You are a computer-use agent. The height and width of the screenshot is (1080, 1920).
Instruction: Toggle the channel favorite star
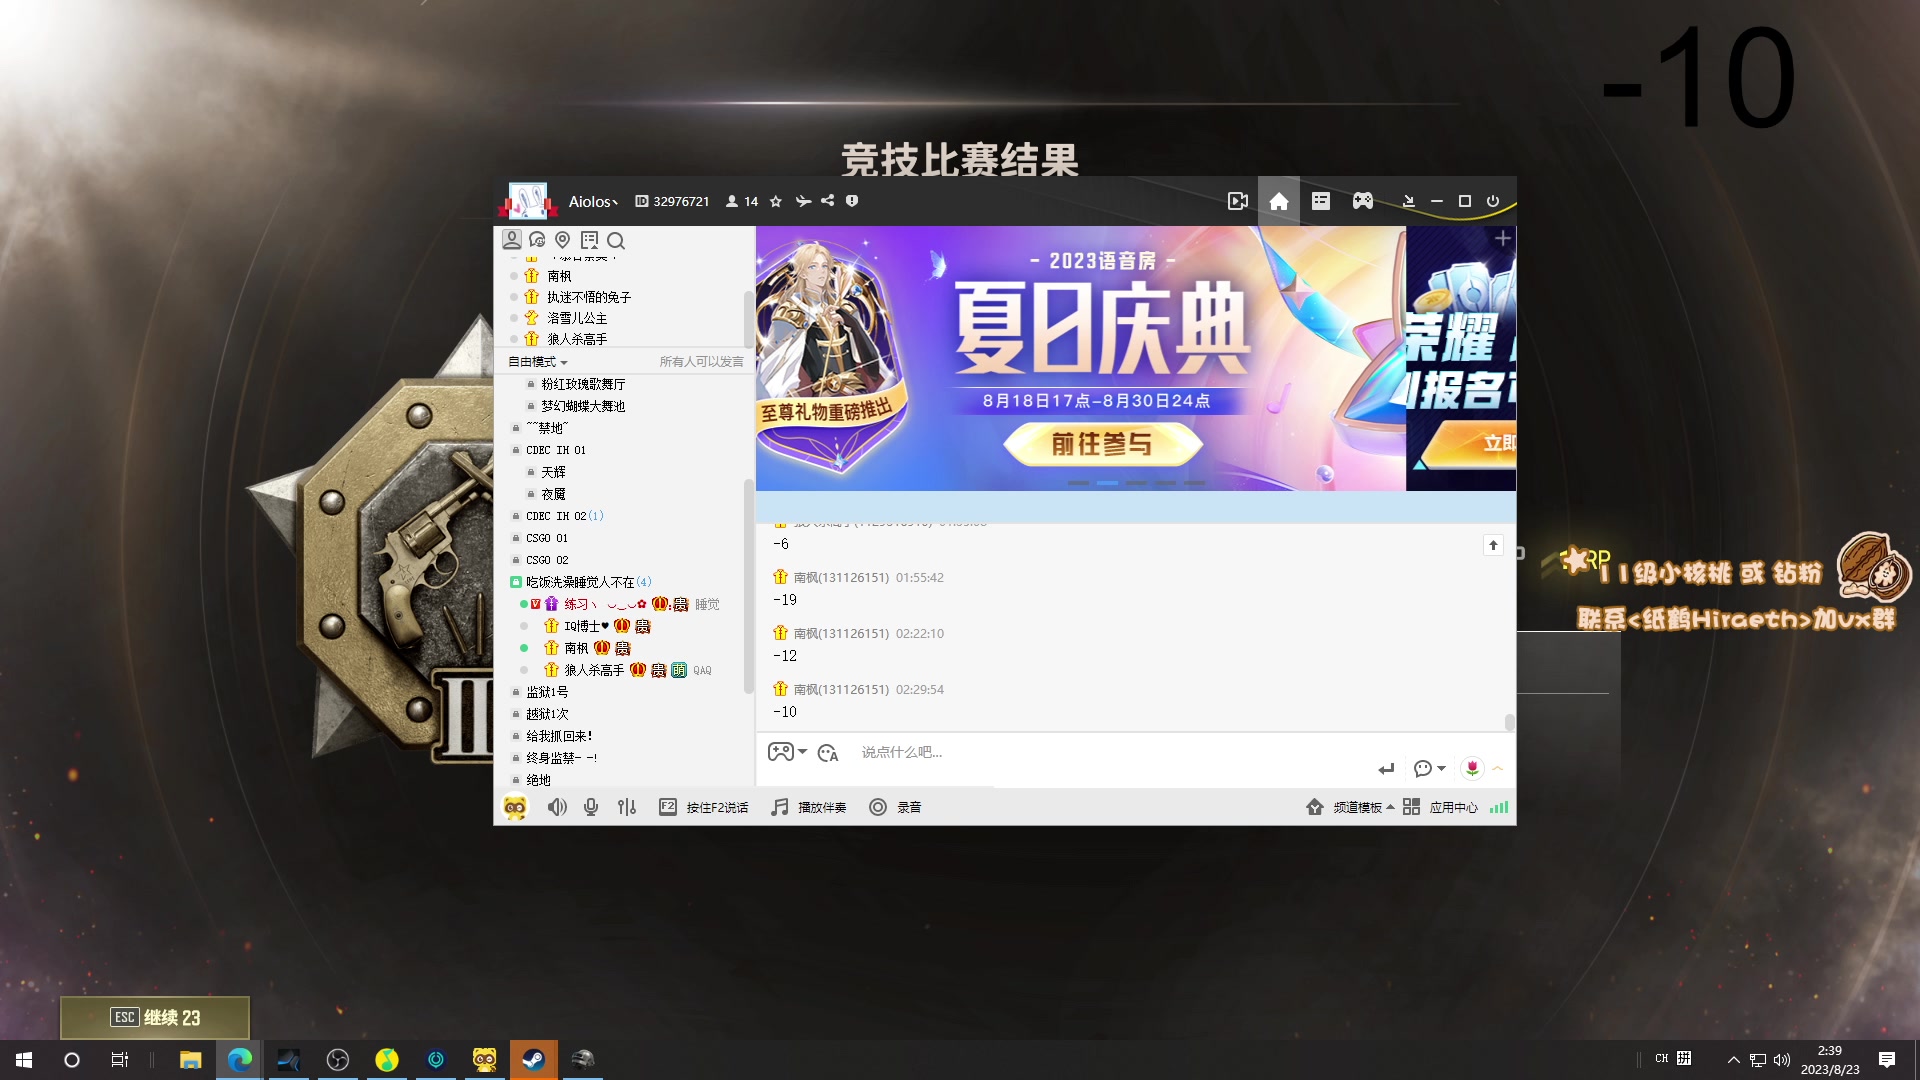[x=776, y=201]
